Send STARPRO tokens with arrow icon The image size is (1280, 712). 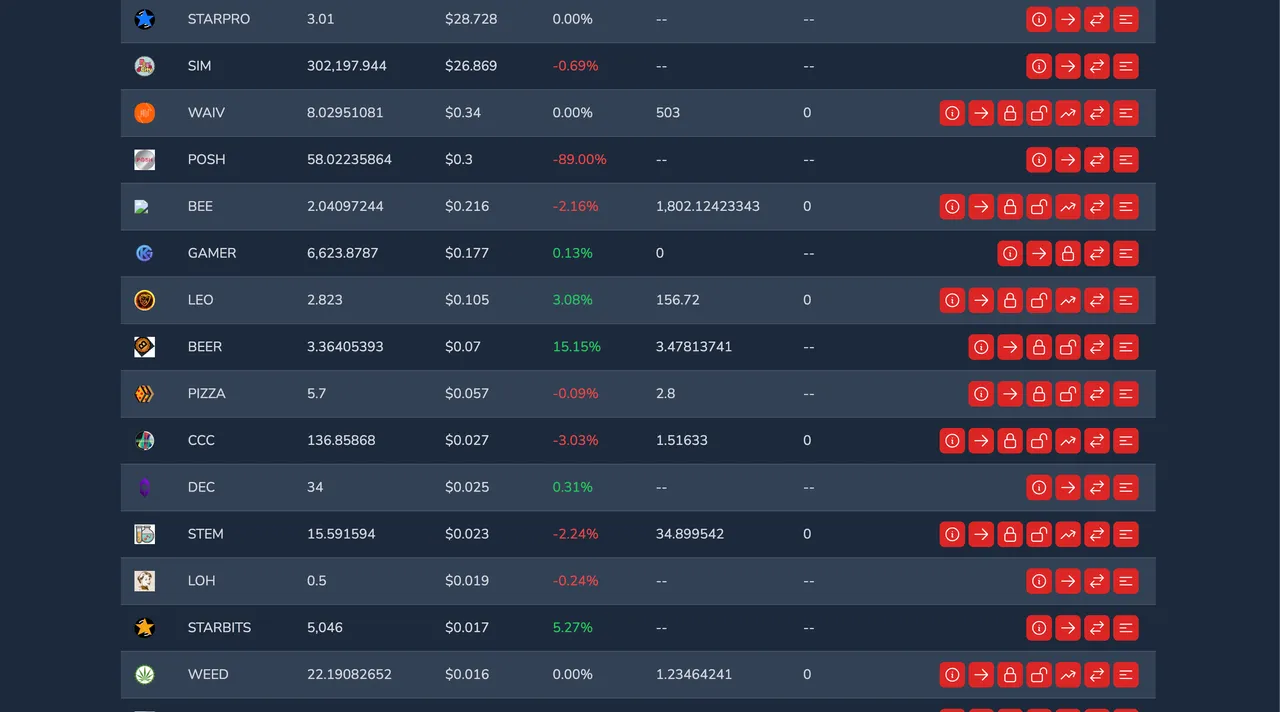pos(1068,19)
